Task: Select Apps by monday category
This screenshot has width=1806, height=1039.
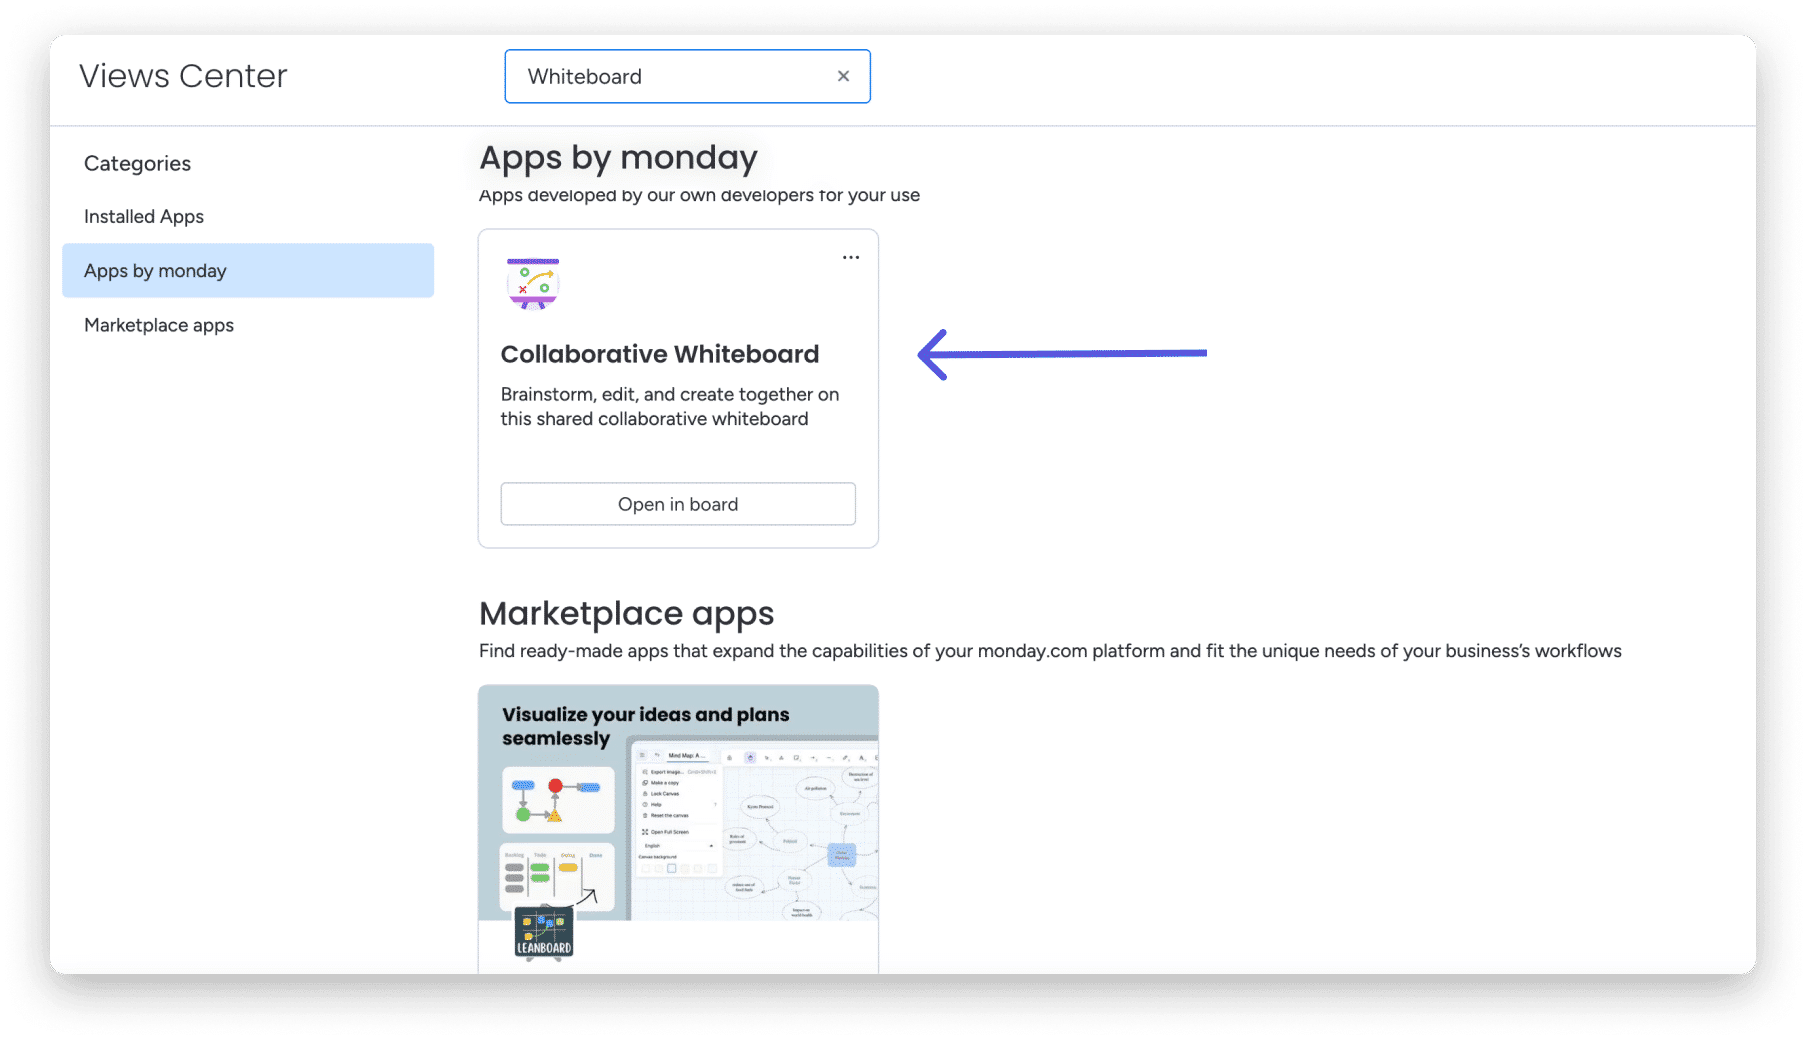Action: click(248, 271)
